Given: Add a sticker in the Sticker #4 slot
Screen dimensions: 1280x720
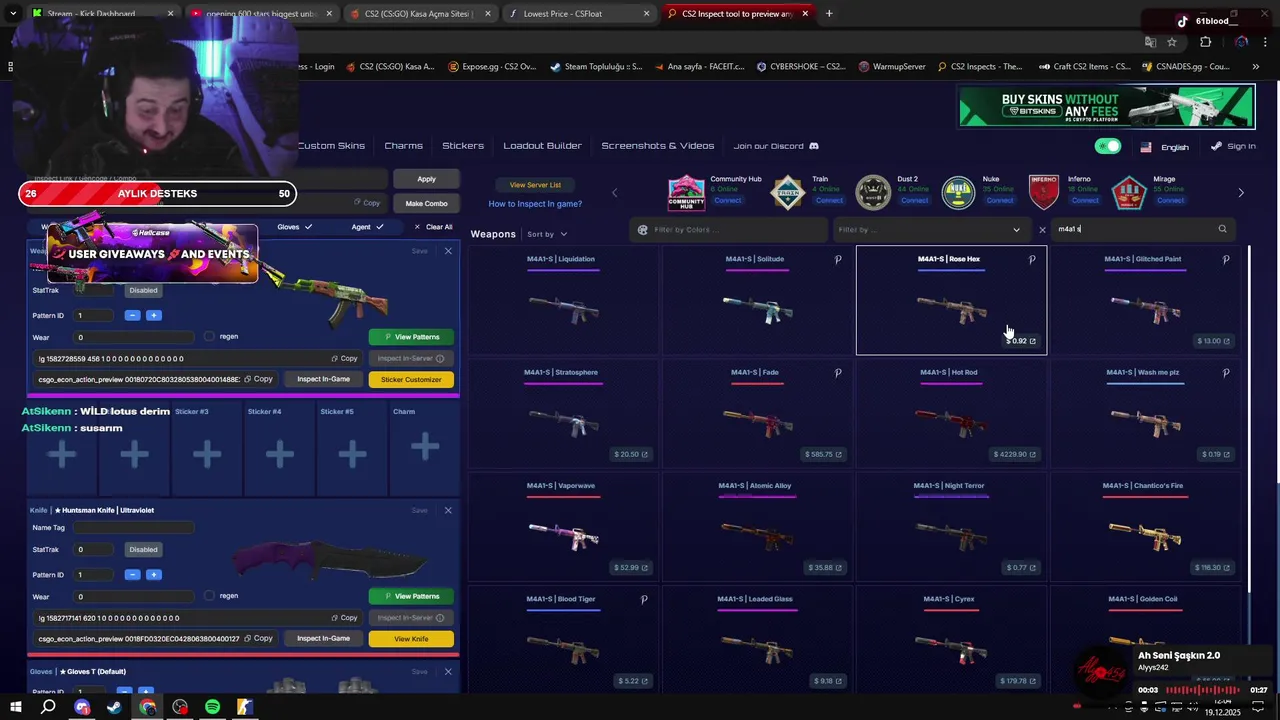Looking at the screenshot, I should [x=279, y=455].
